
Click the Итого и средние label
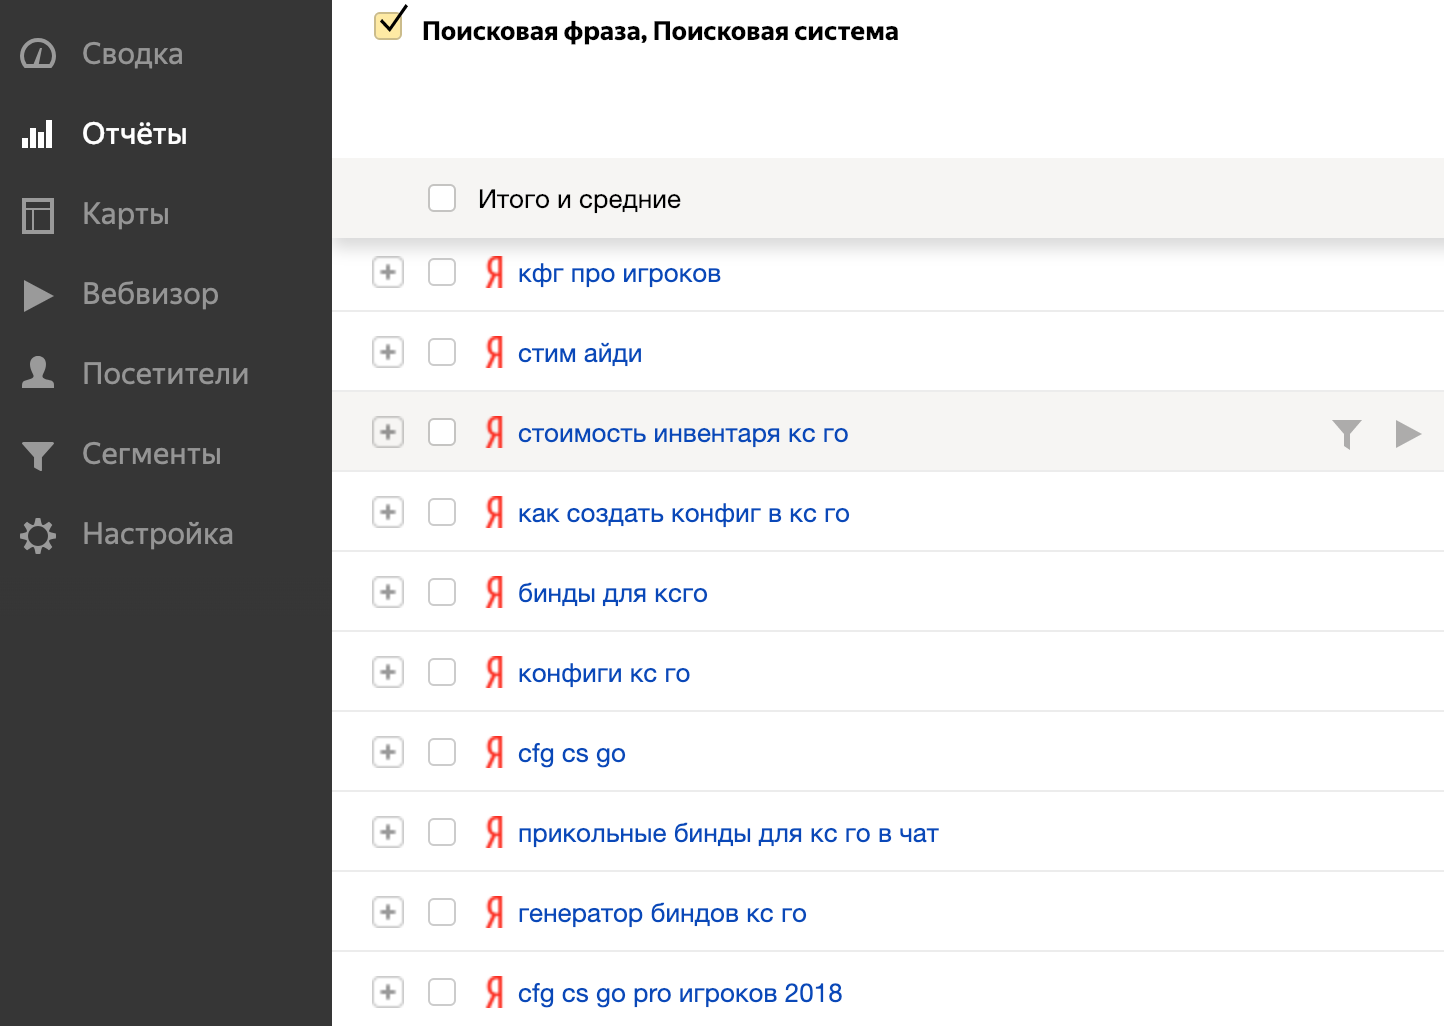(x=579, y=199)
